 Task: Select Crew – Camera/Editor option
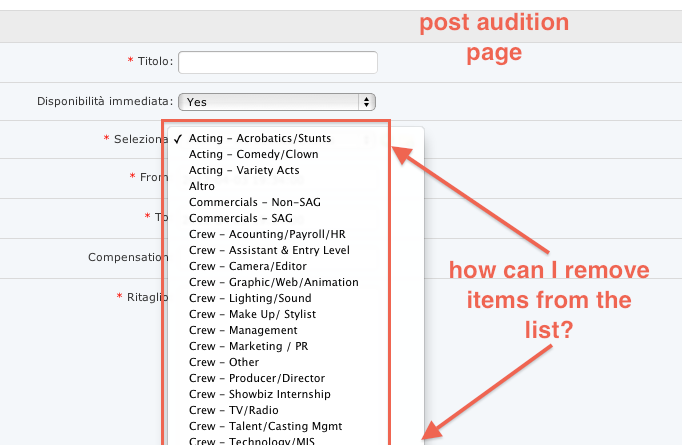coord(249,266)
